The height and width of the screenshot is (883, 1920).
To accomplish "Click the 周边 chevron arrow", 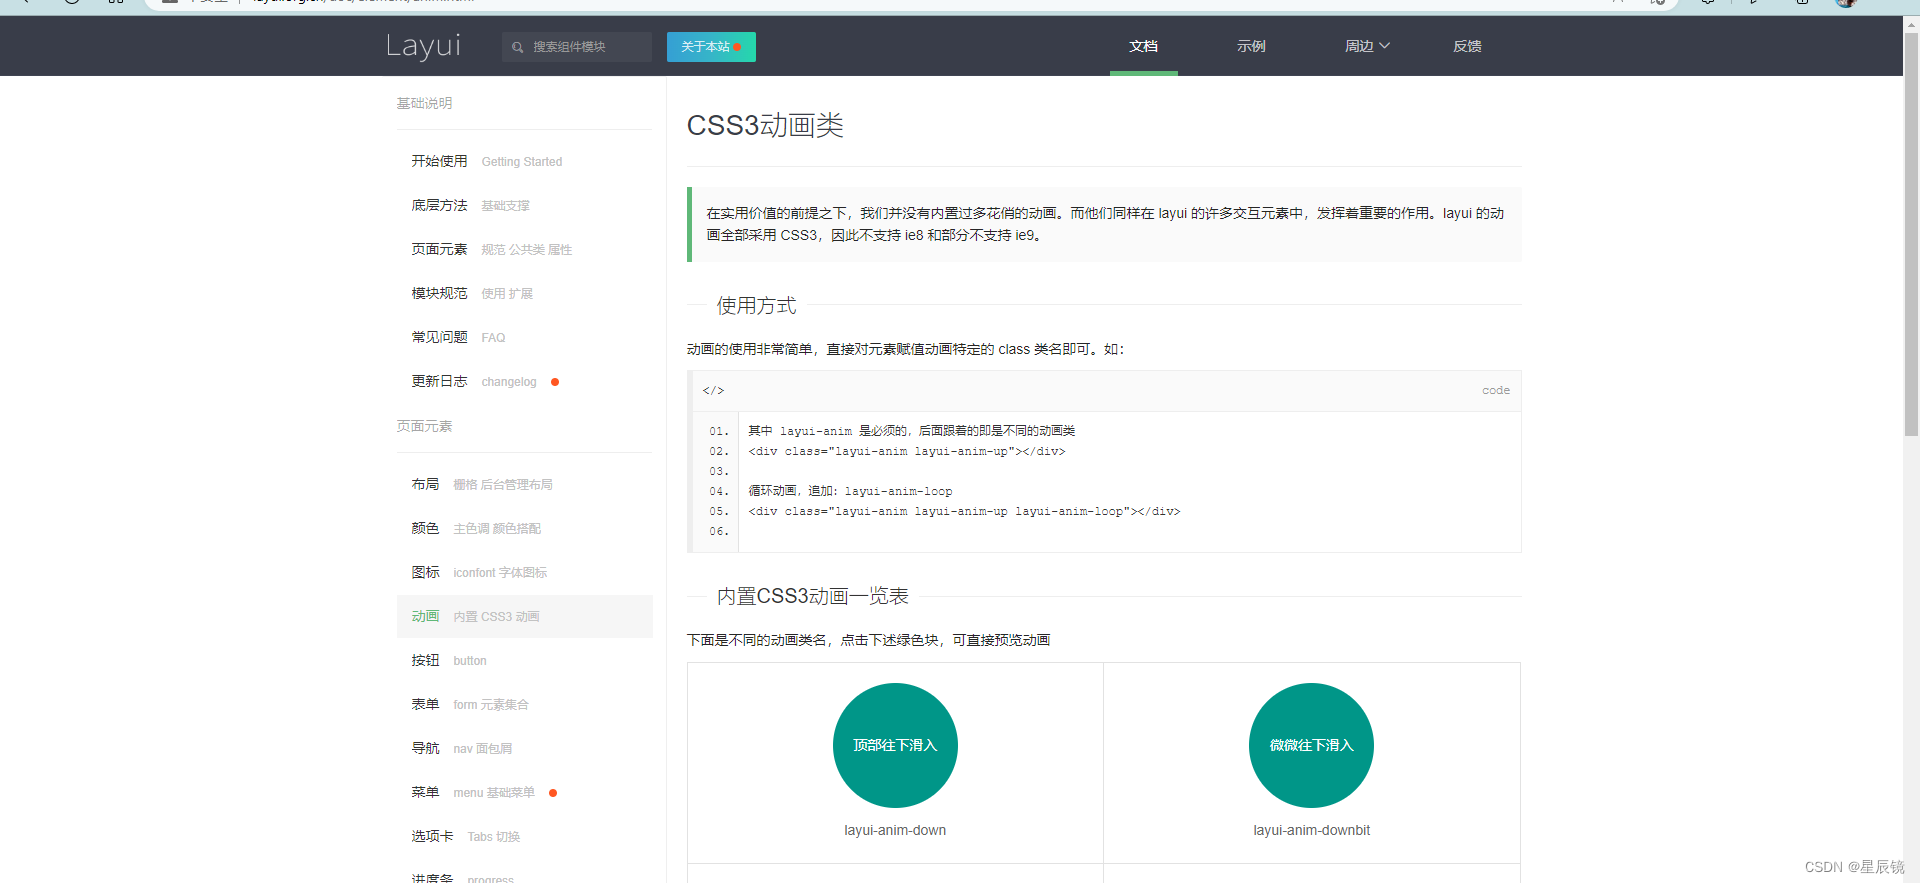I will click(1385, 46).
